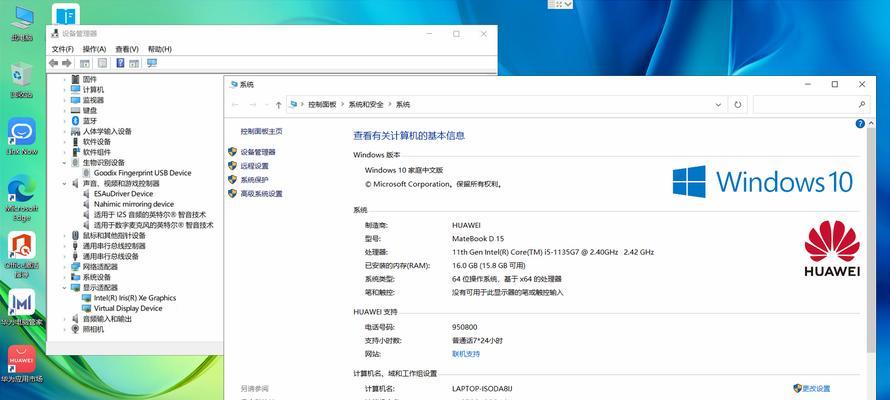Open the 查看(V) menu
The width and height of the screenshot is (890, 400).
pos(127,49)
